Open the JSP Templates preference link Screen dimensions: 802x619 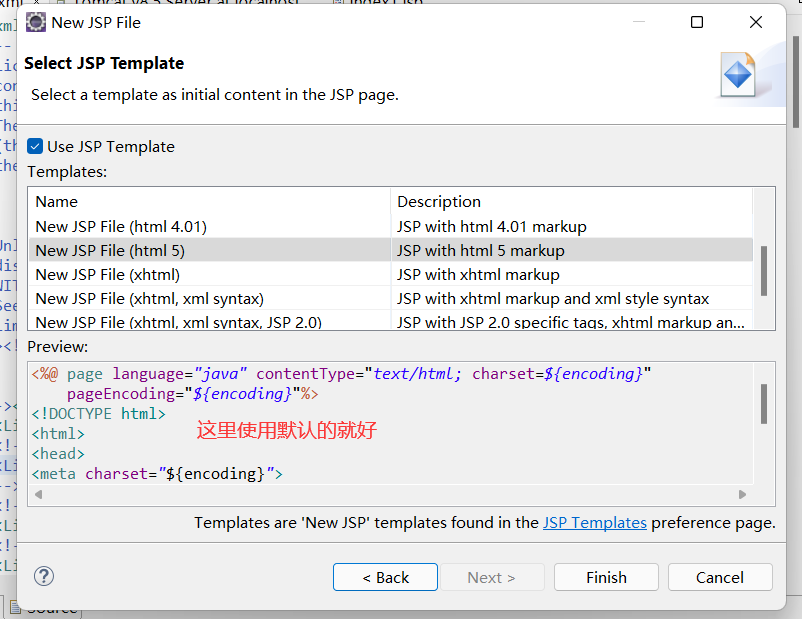pyautogui.click(x=594, y=522)
